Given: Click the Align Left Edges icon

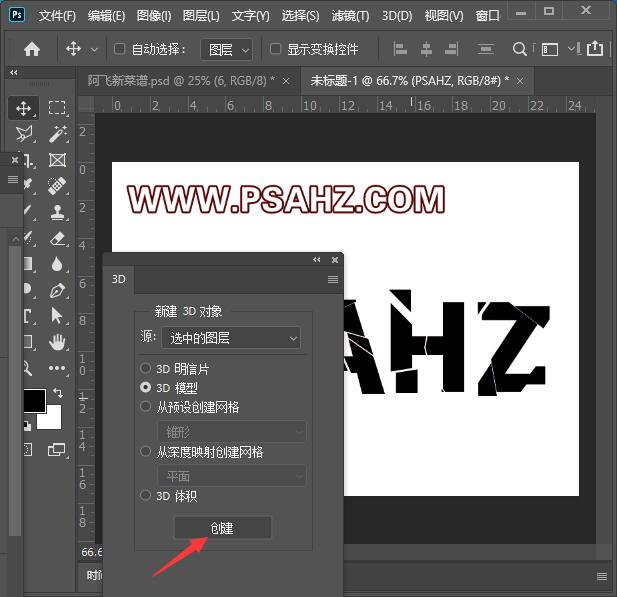Looking at the screenshot, I should pos(400,49).
